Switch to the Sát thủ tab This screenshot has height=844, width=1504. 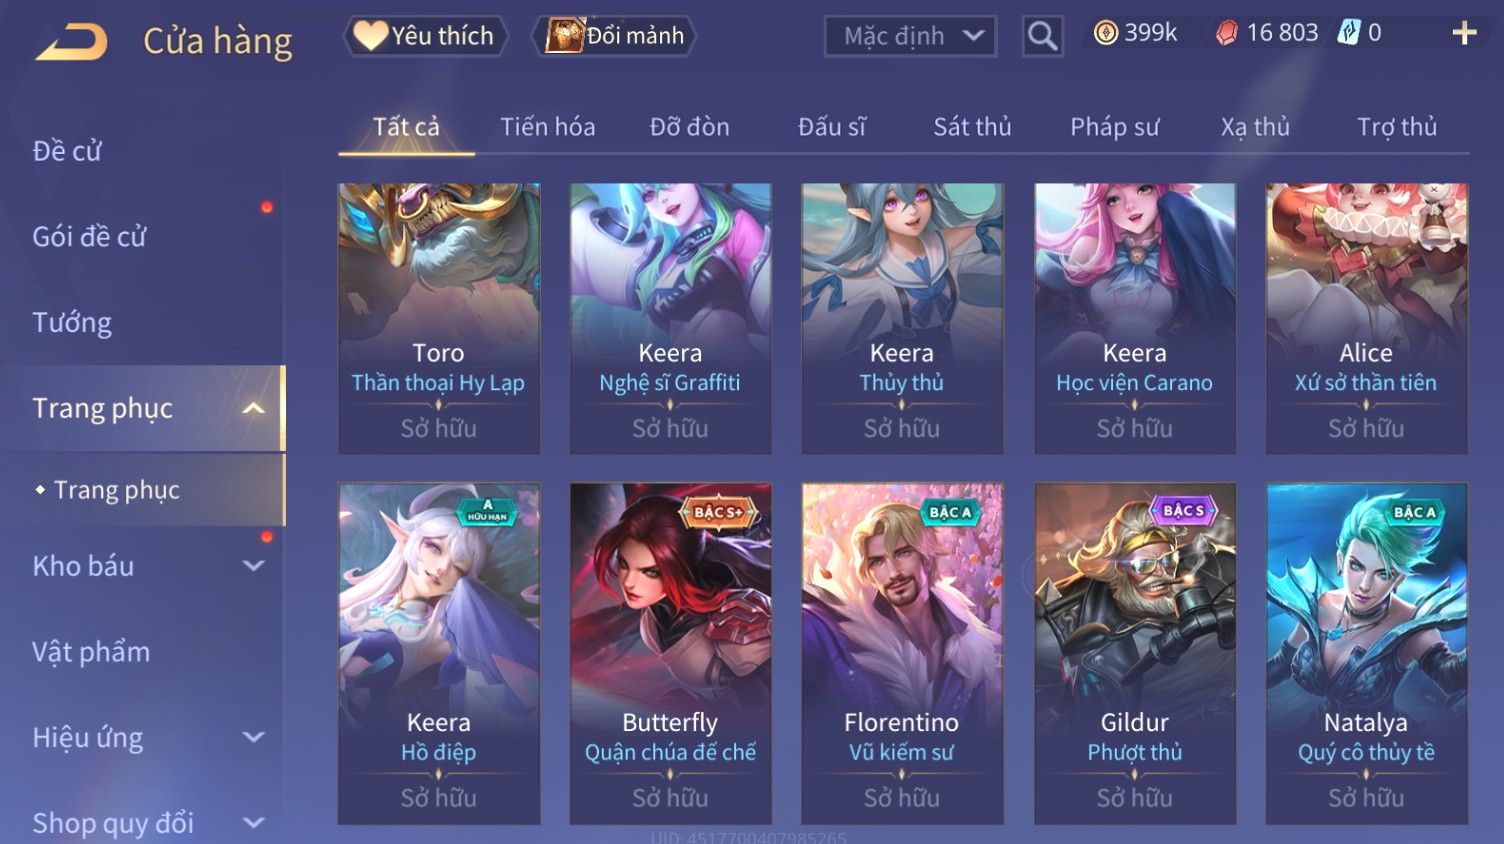(972, 127)
